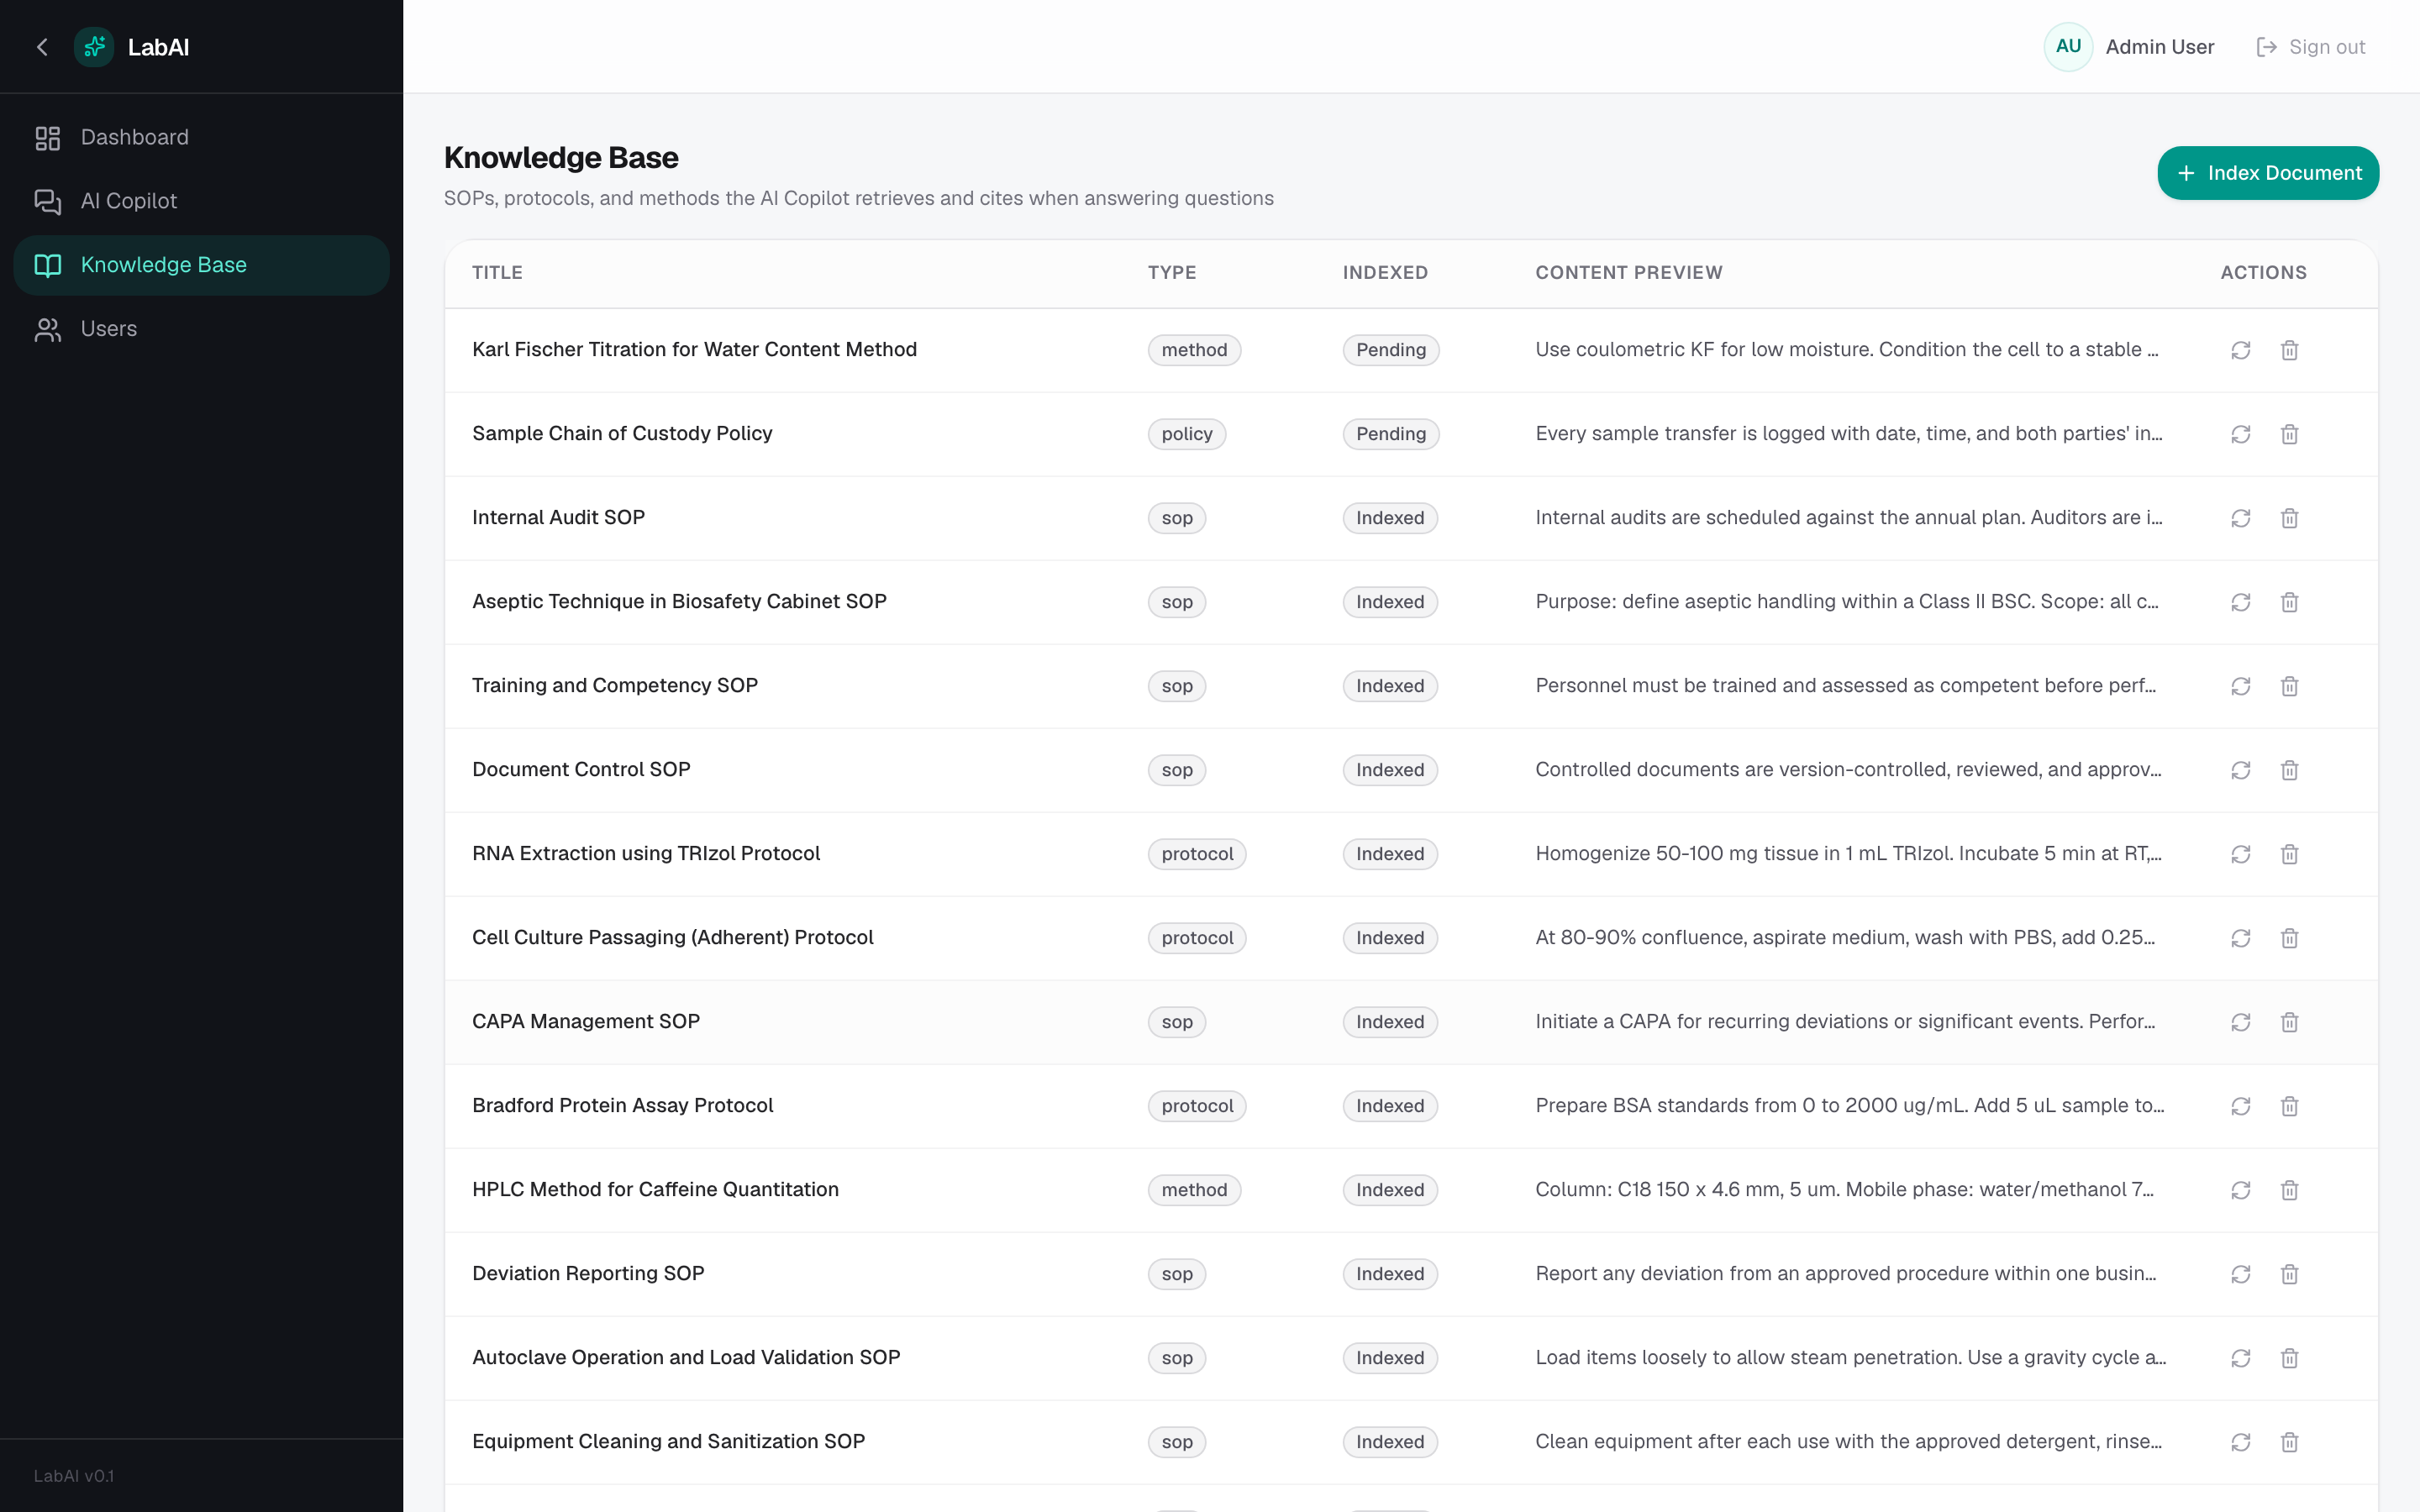The height and width of the screenshot is (1512, 2420).
Task: Reindex Cell Culture Passaging Protocol
Action: click(2240, 938)
